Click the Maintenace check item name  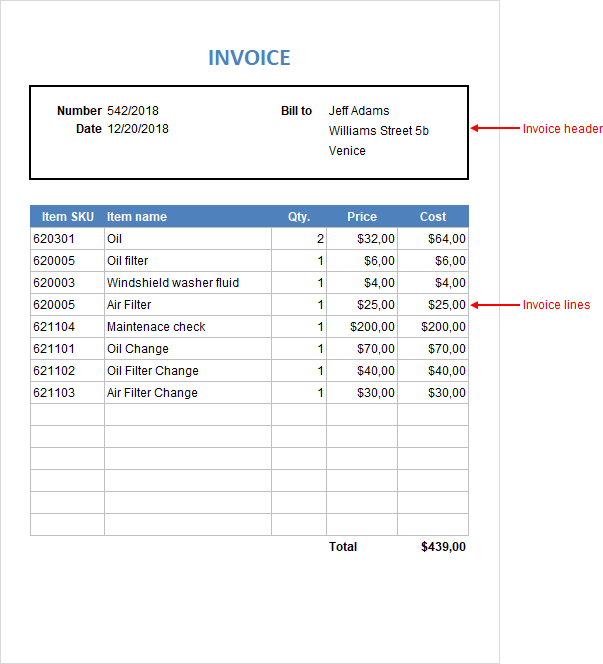156,327
